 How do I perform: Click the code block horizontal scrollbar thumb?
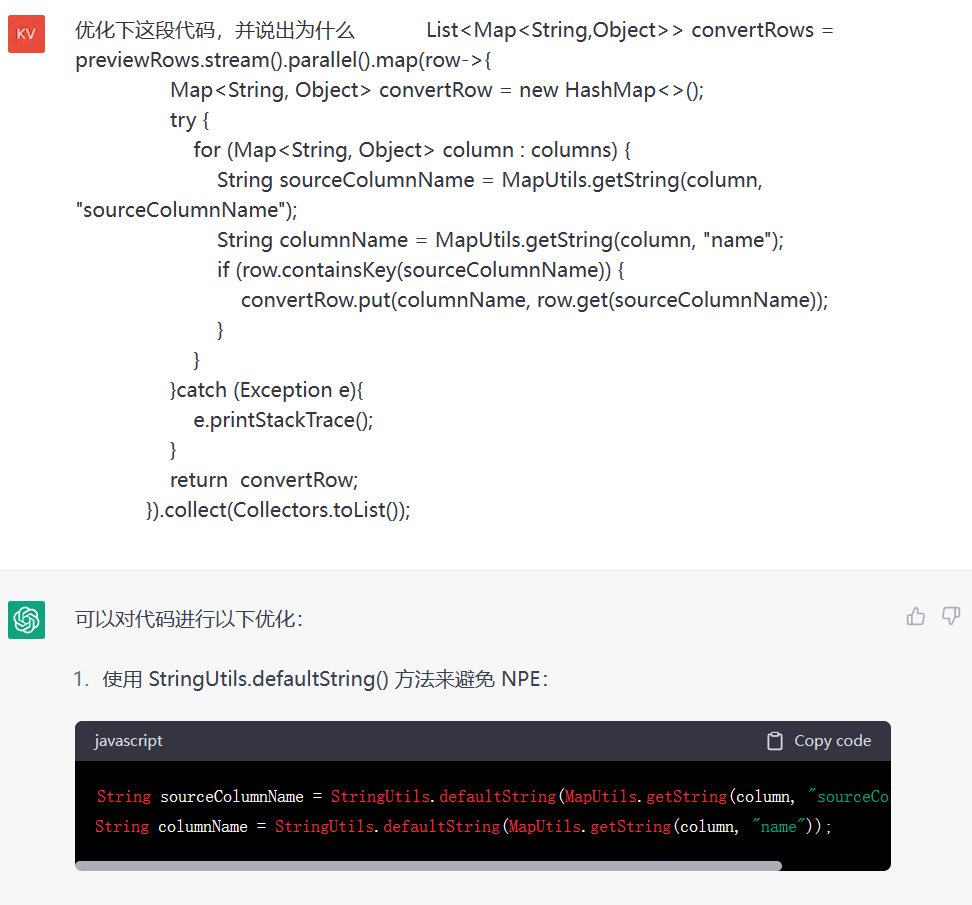coord(428,866)
